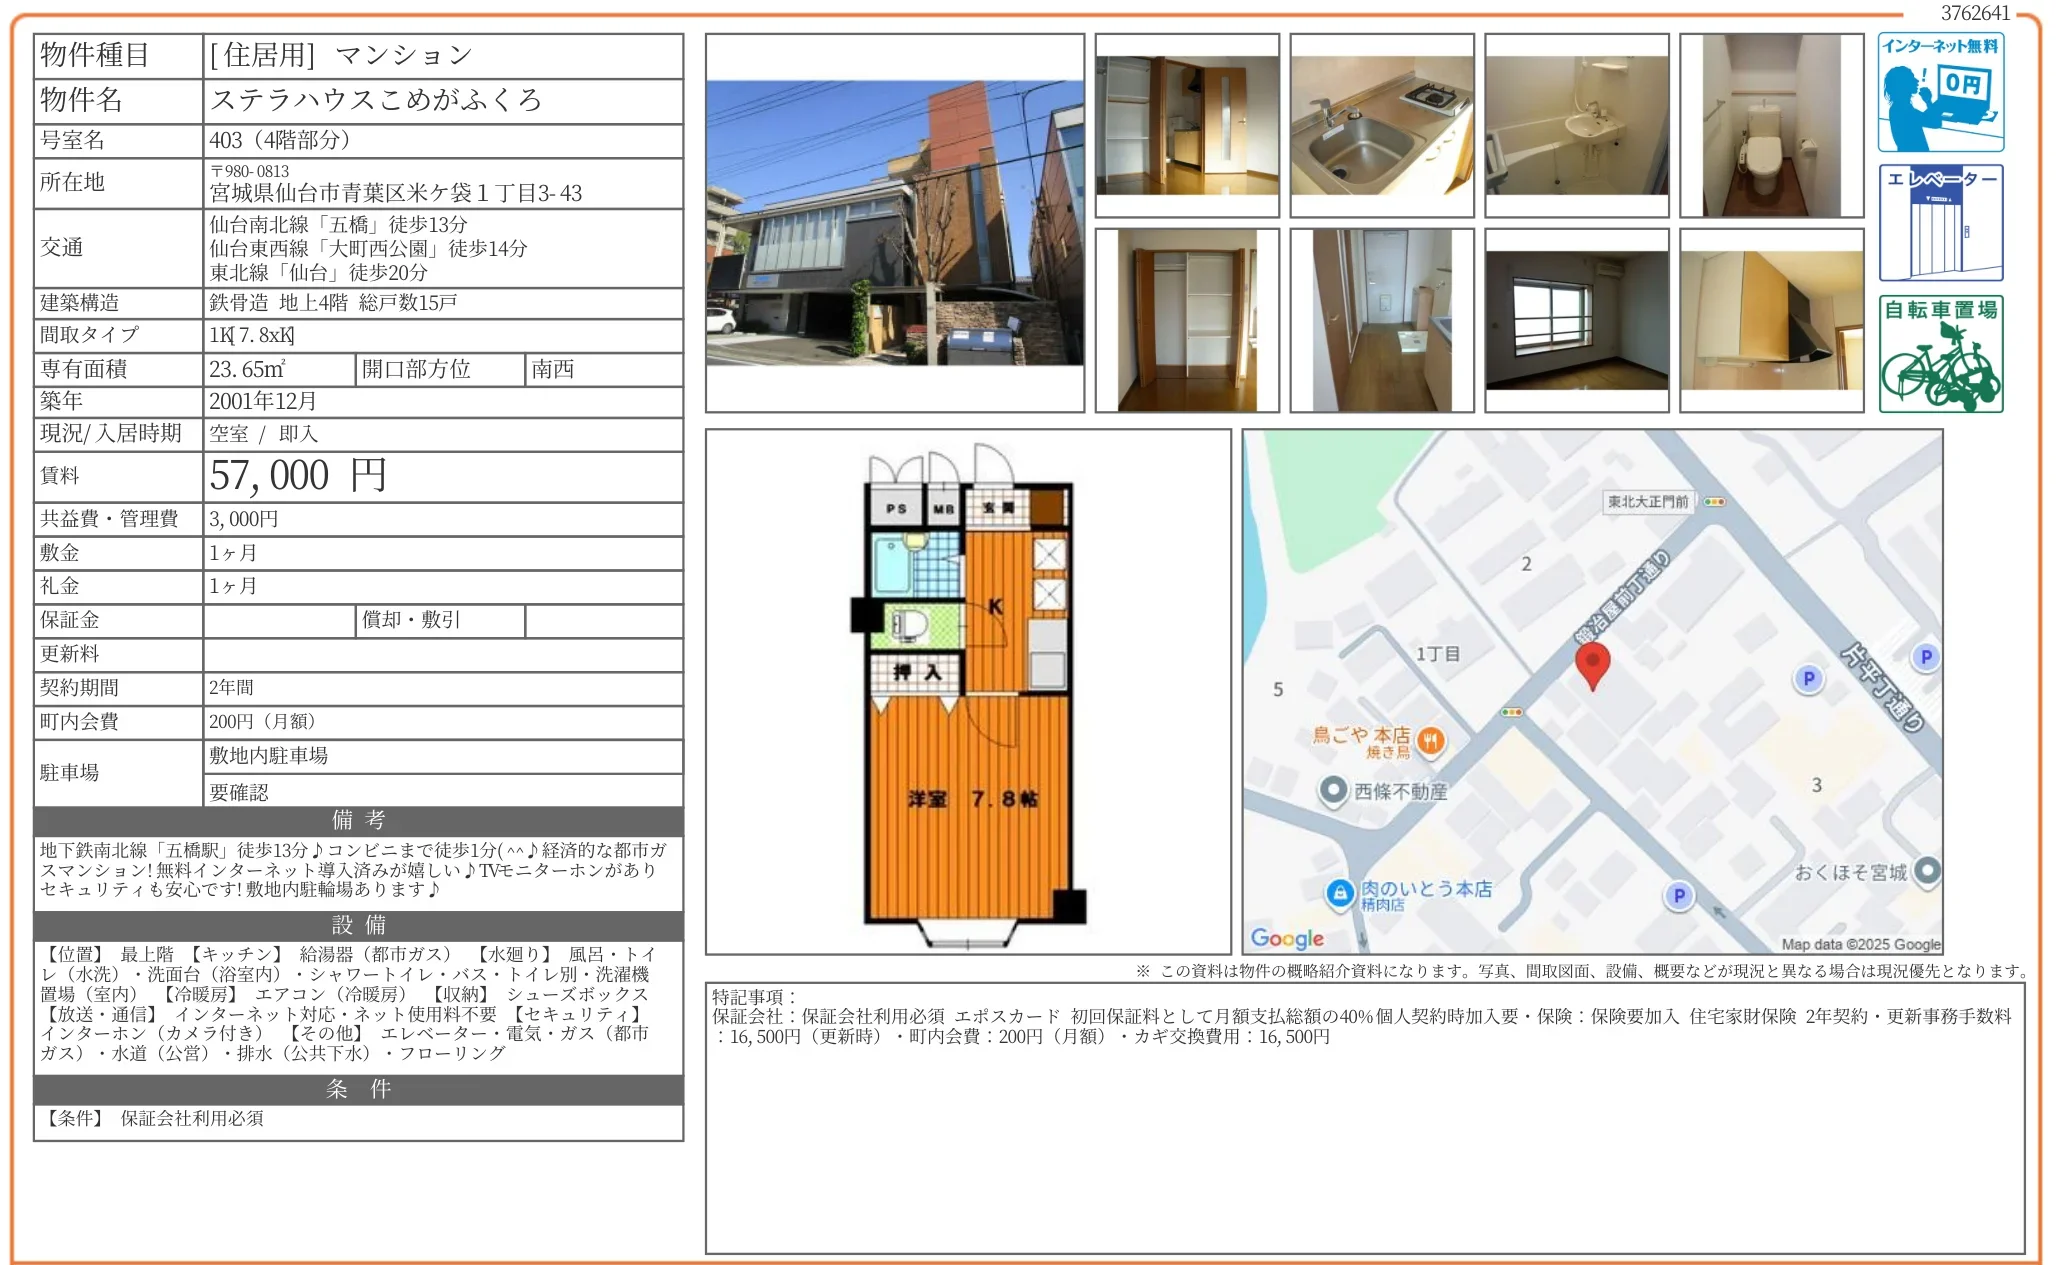Select the bathroom photo thumbnail
Image resolution: width=2056 pixels, height=1265 pixels.
1577,125
